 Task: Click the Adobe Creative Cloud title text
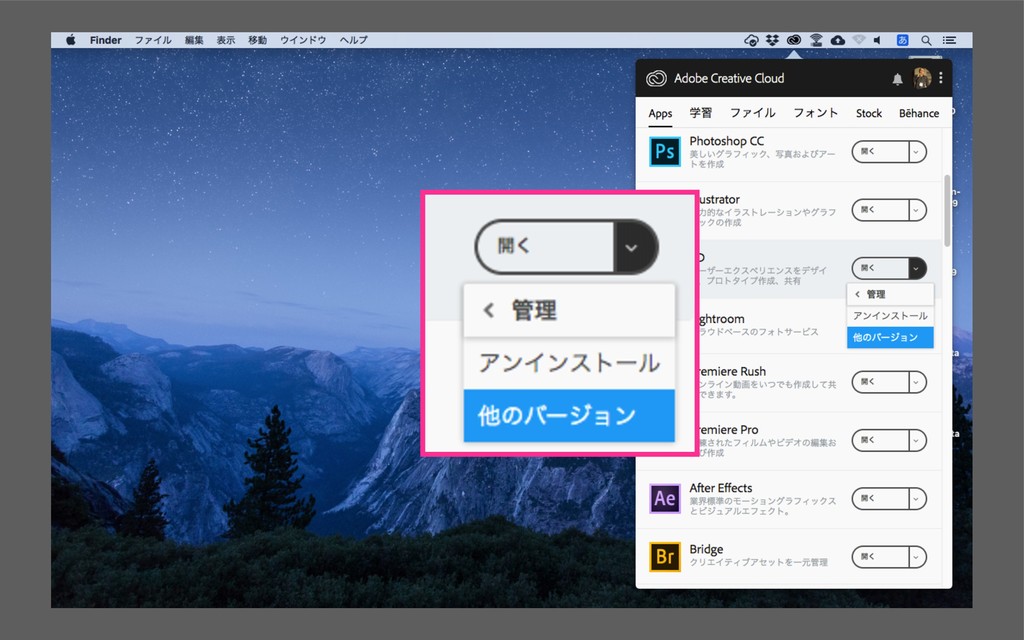coord(729,78)
